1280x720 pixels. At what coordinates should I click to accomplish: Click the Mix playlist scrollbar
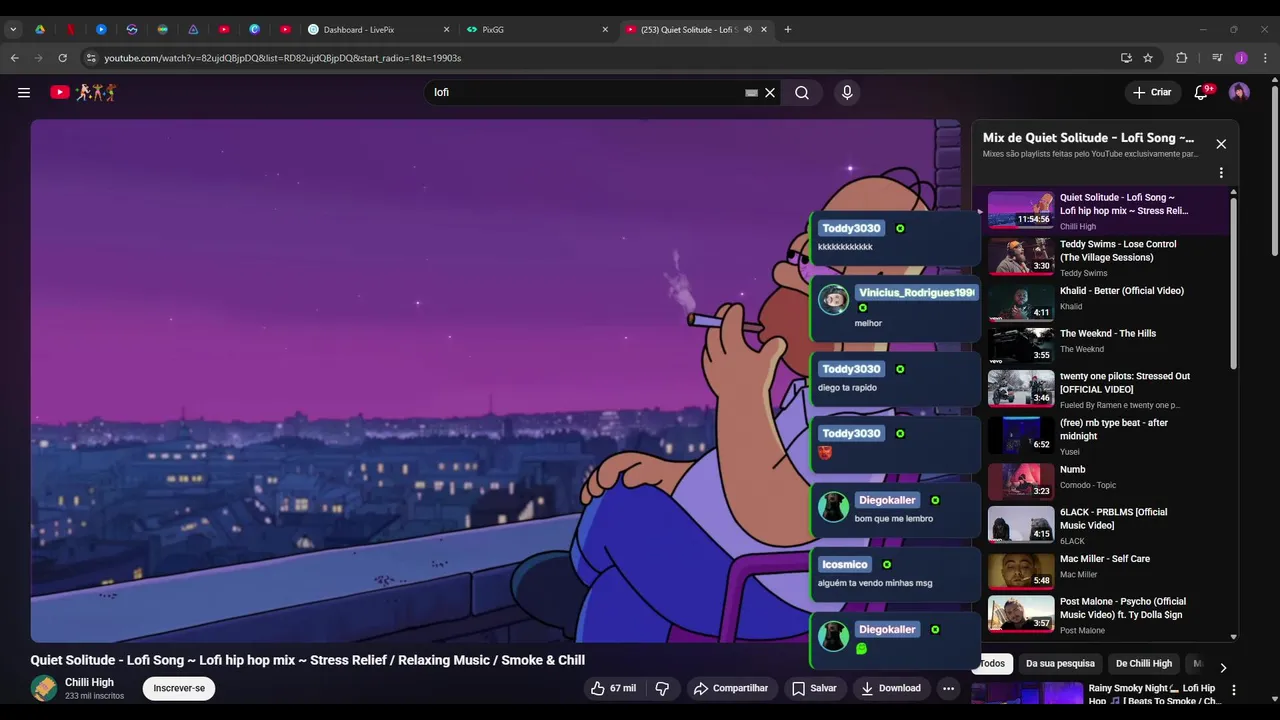(x=1233, y=284)
